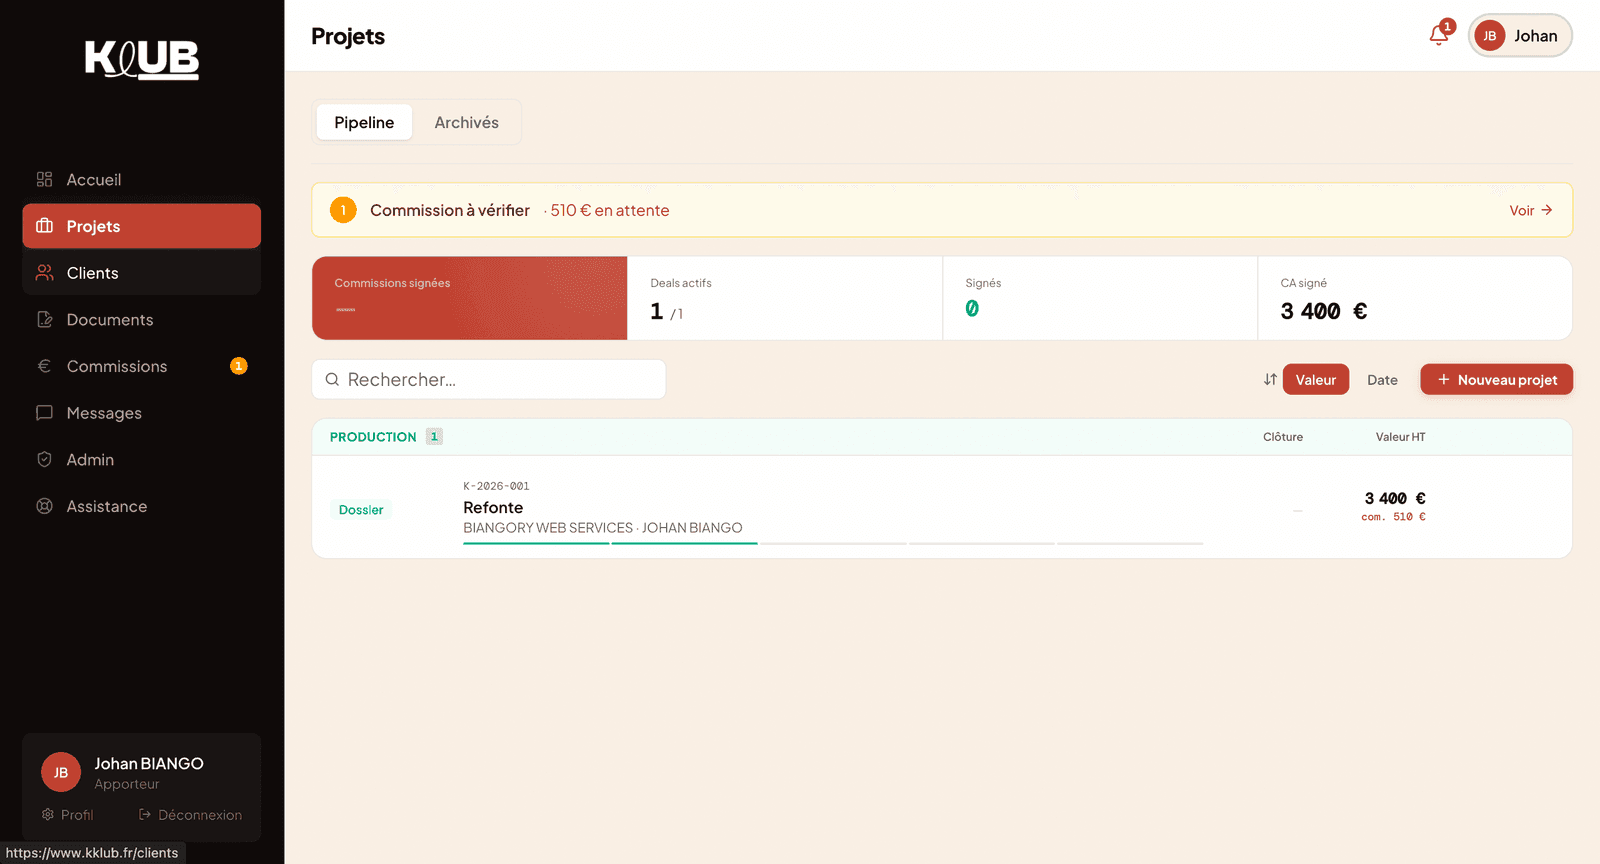Click the Voir link in commission banner
The height and width of the screenshot is (864, 1600).
(x=1530, y=210)
